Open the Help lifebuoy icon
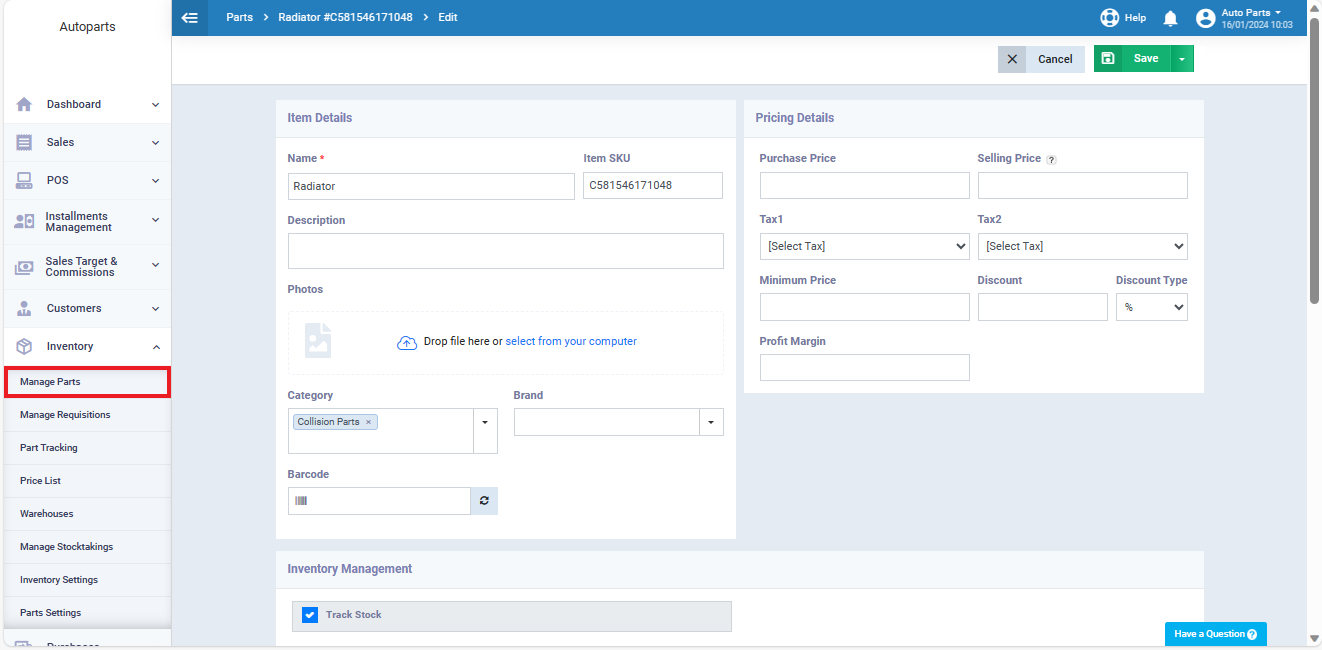The width and height of the screenshot is (1322, 650). coord(1109,18)
